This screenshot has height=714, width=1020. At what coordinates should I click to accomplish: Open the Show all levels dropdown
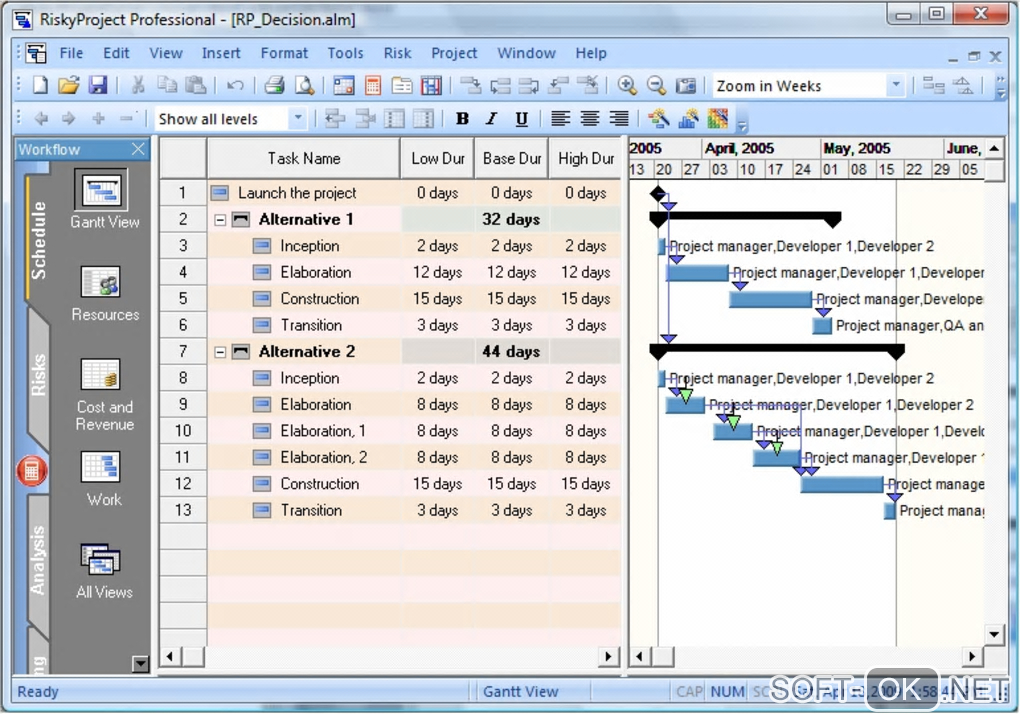(x=297, y=119)
